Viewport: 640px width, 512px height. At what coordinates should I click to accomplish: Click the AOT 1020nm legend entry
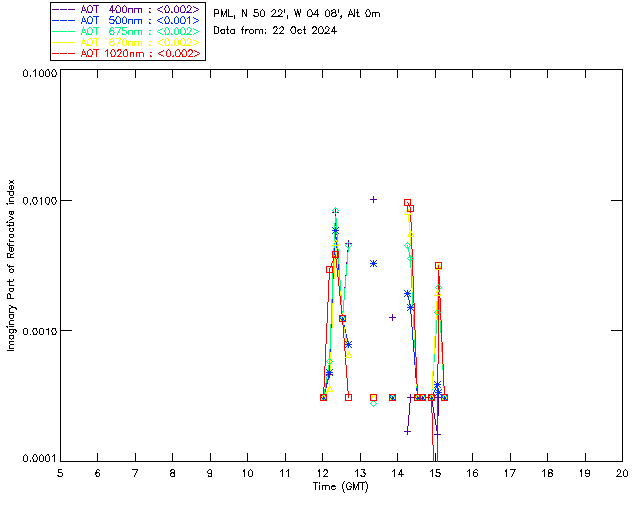(x=126, y=53)
